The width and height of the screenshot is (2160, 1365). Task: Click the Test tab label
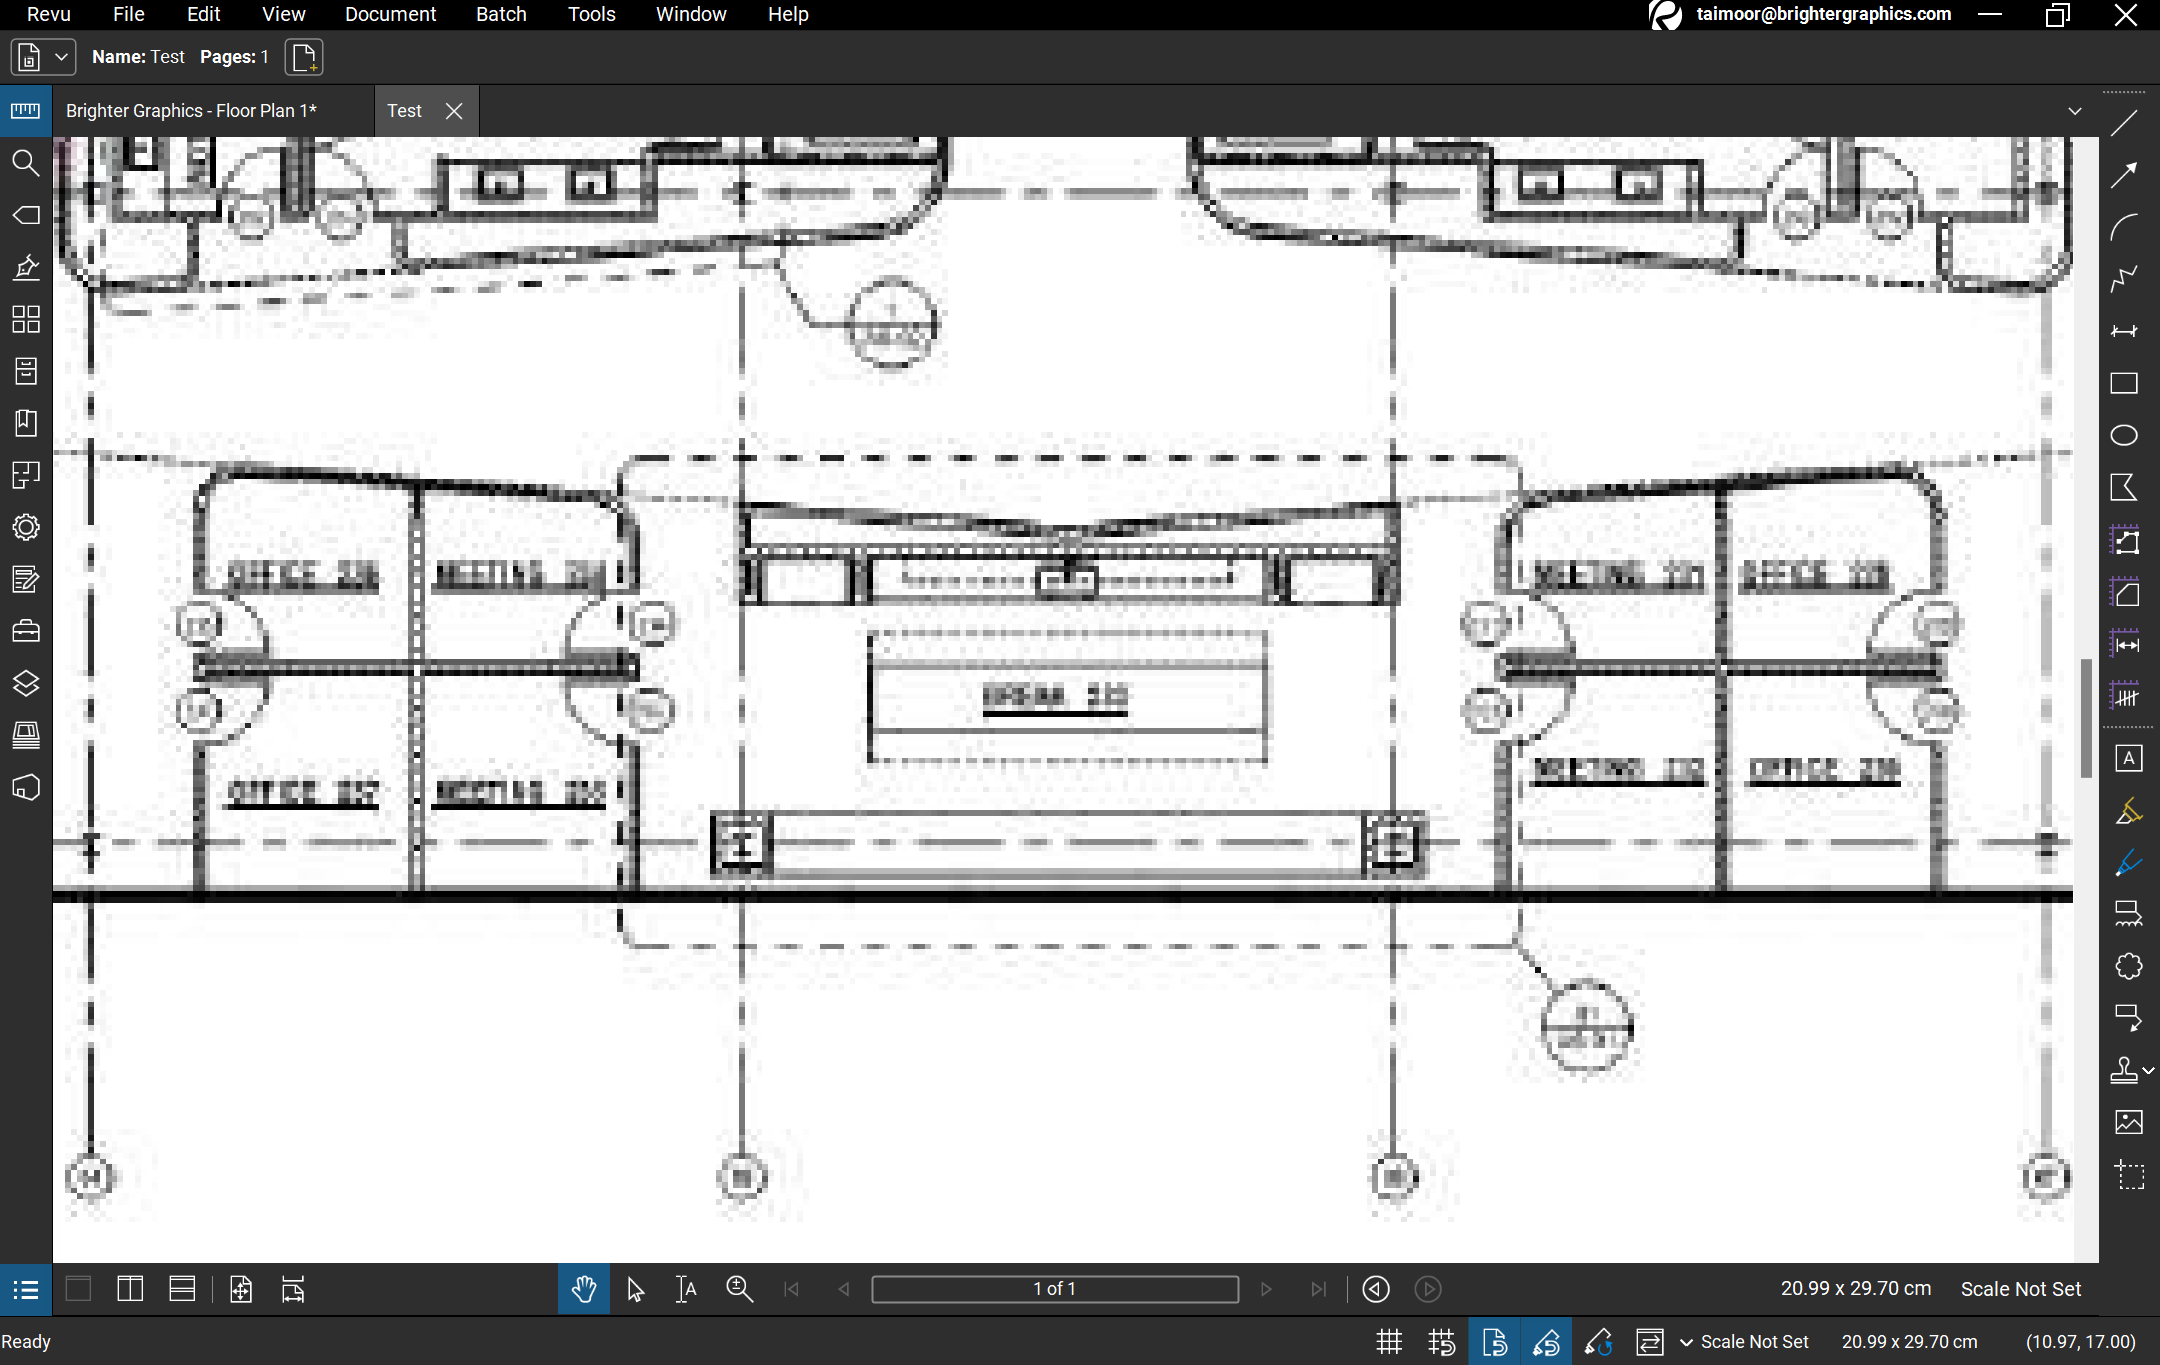point(404,110)
